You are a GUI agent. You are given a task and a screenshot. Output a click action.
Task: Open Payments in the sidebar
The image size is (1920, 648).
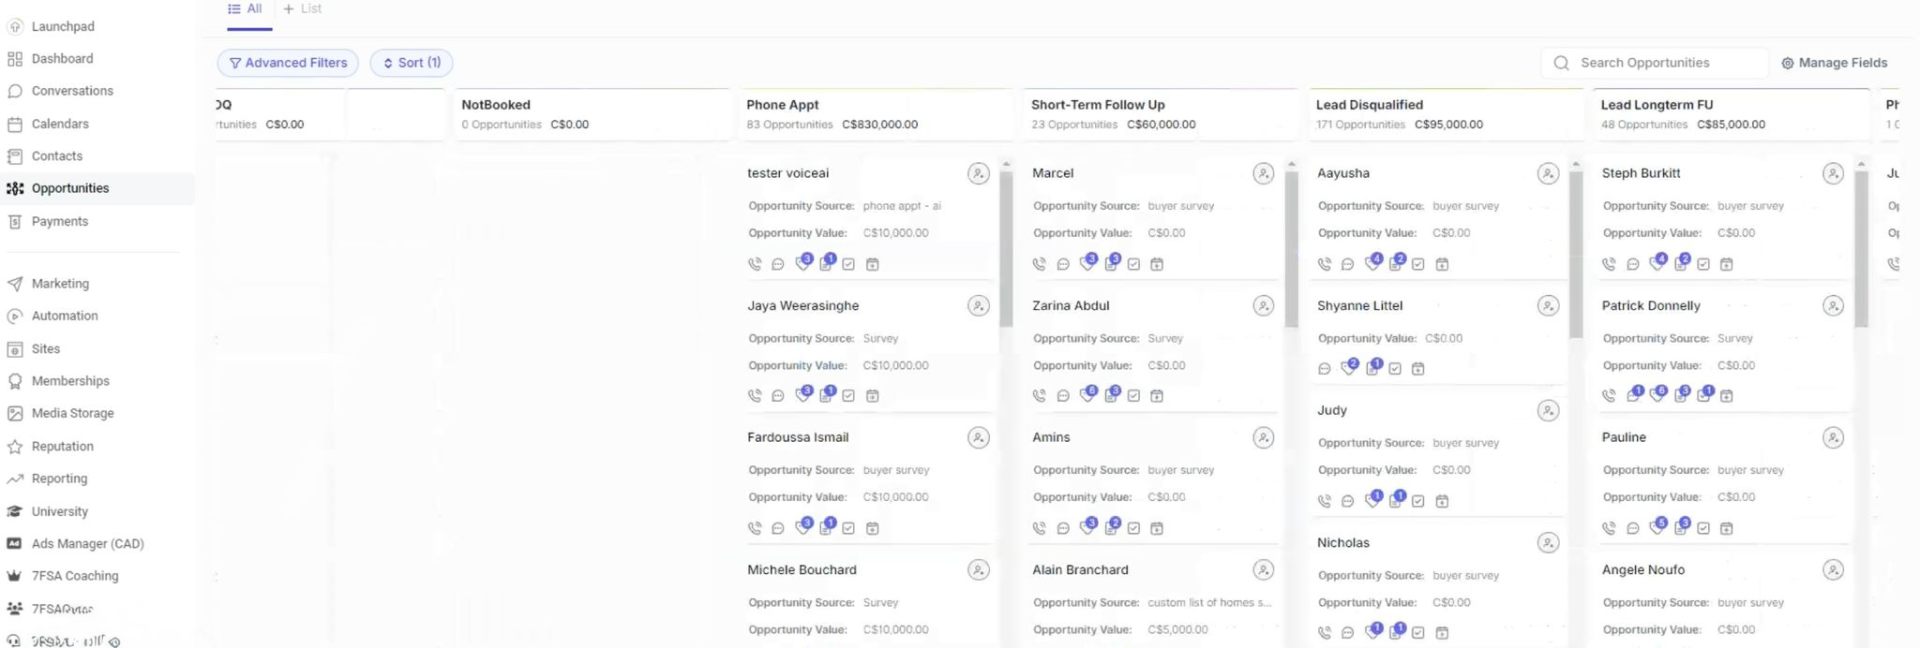tap(59, 221)
